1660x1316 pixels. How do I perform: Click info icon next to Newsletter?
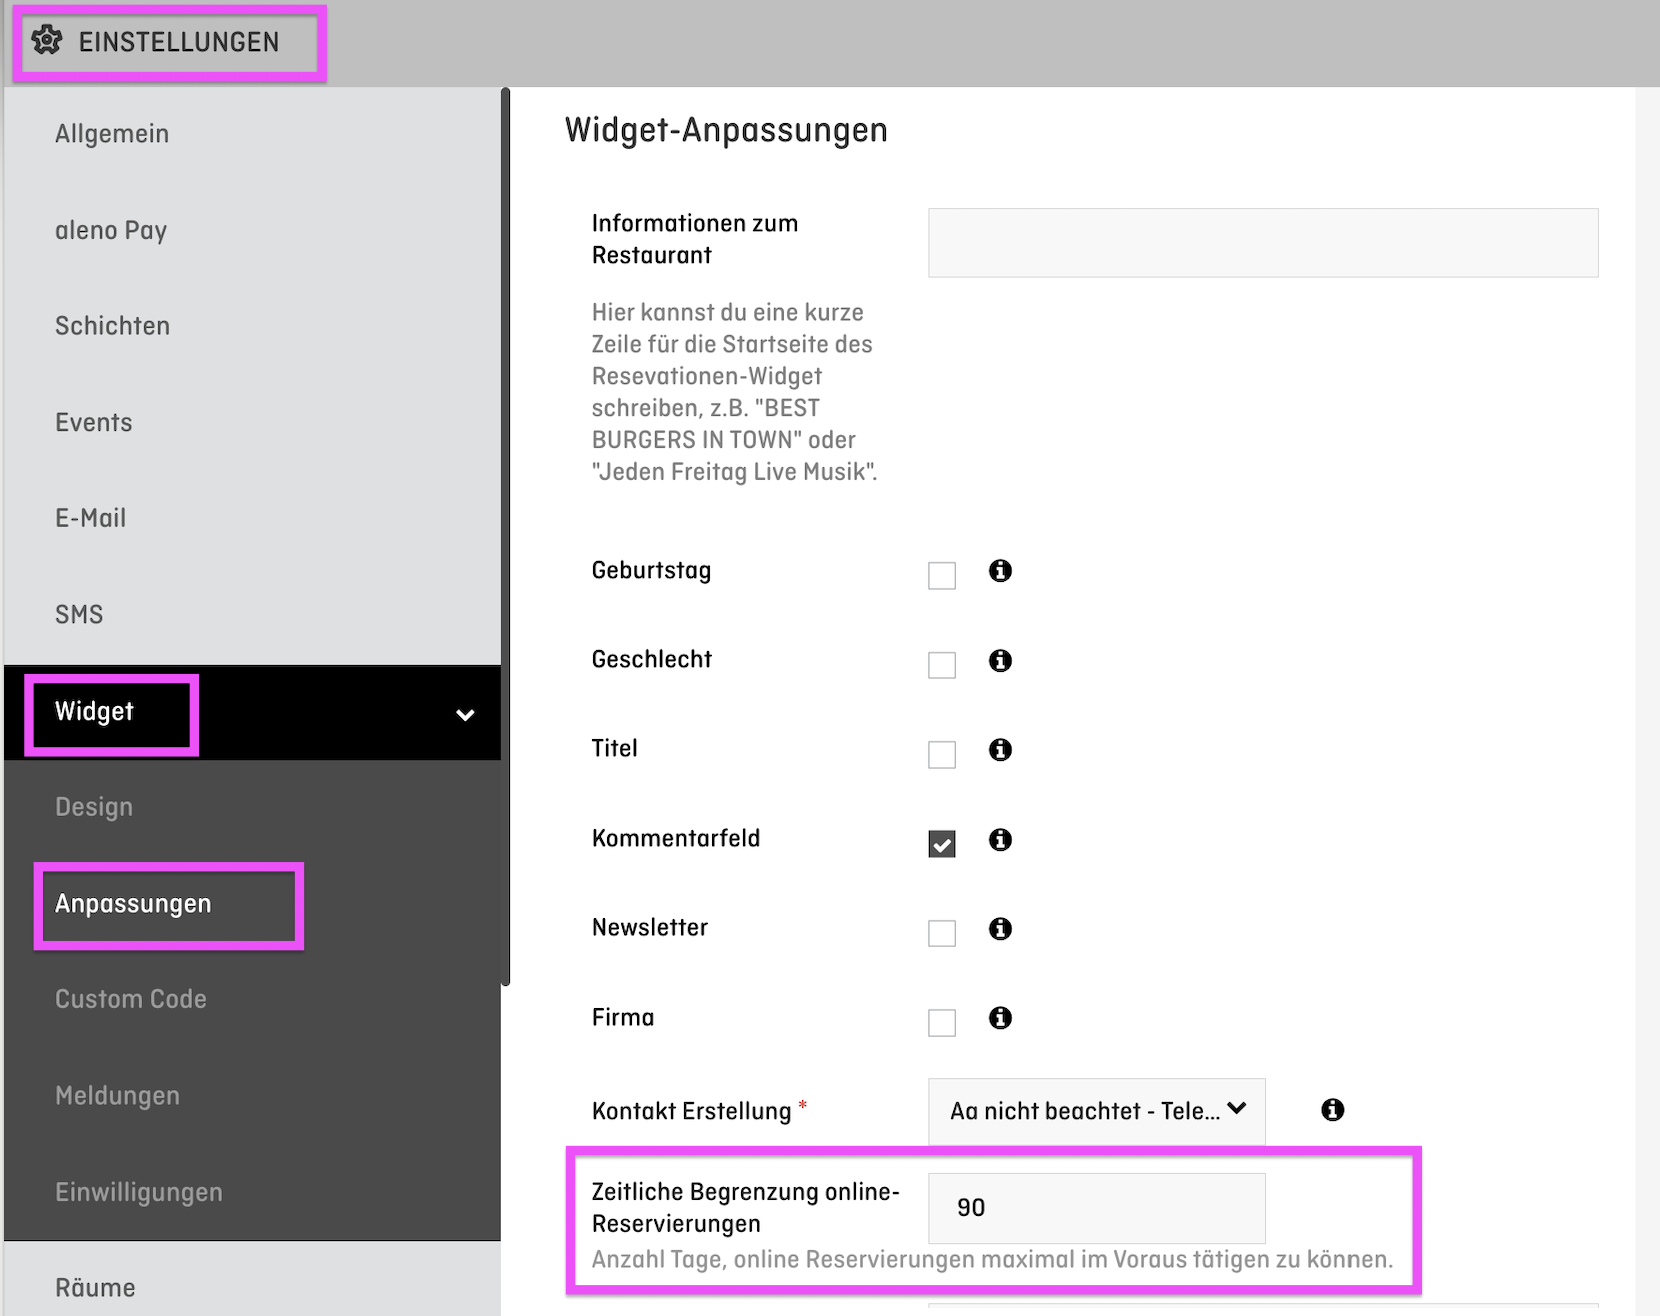(1000, 928)
